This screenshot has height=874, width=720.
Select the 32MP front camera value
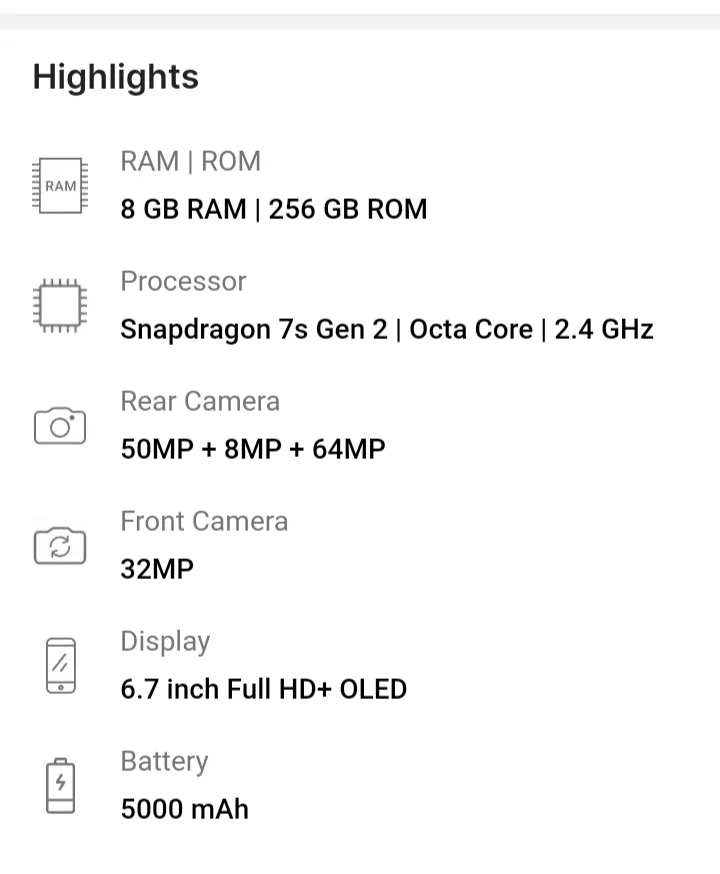point(157,569)
